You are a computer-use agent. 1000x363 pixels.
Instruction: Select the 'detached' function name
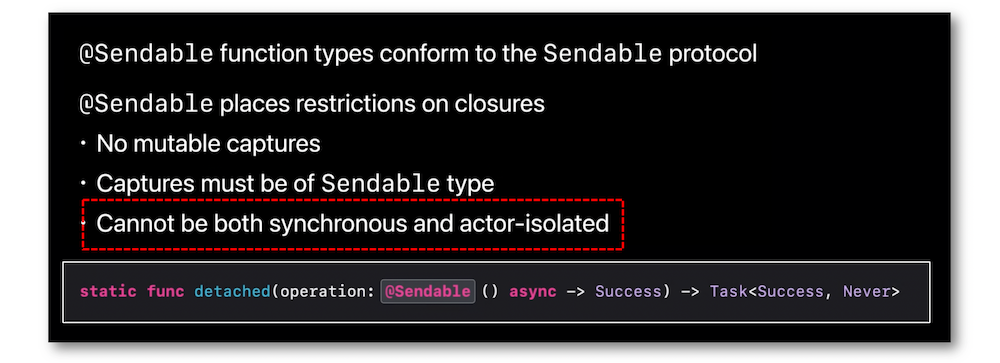point(233,292)
